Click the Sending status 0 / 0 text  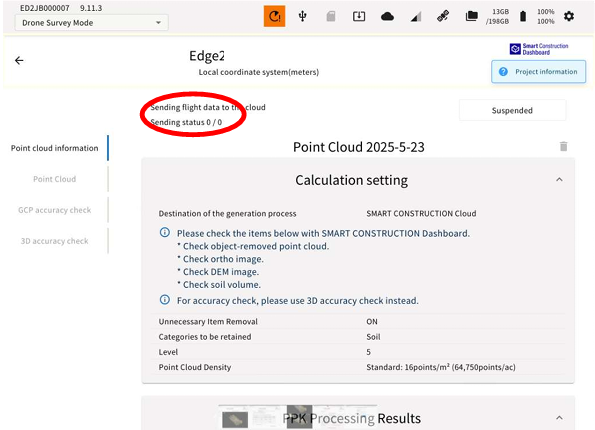[186, 122]
